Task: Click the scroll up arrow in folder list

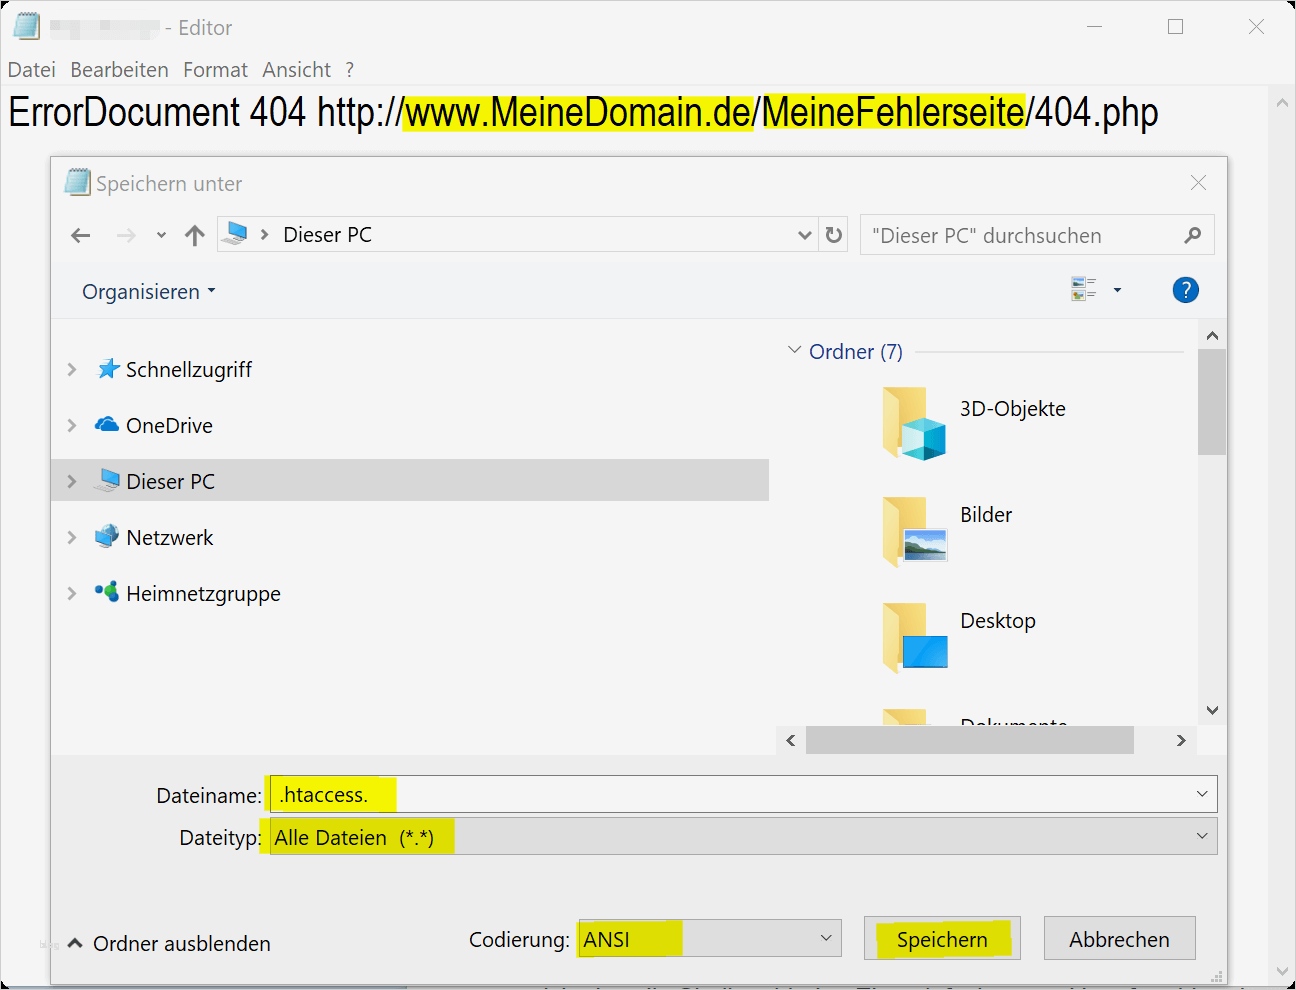Action: [1212, 336]
